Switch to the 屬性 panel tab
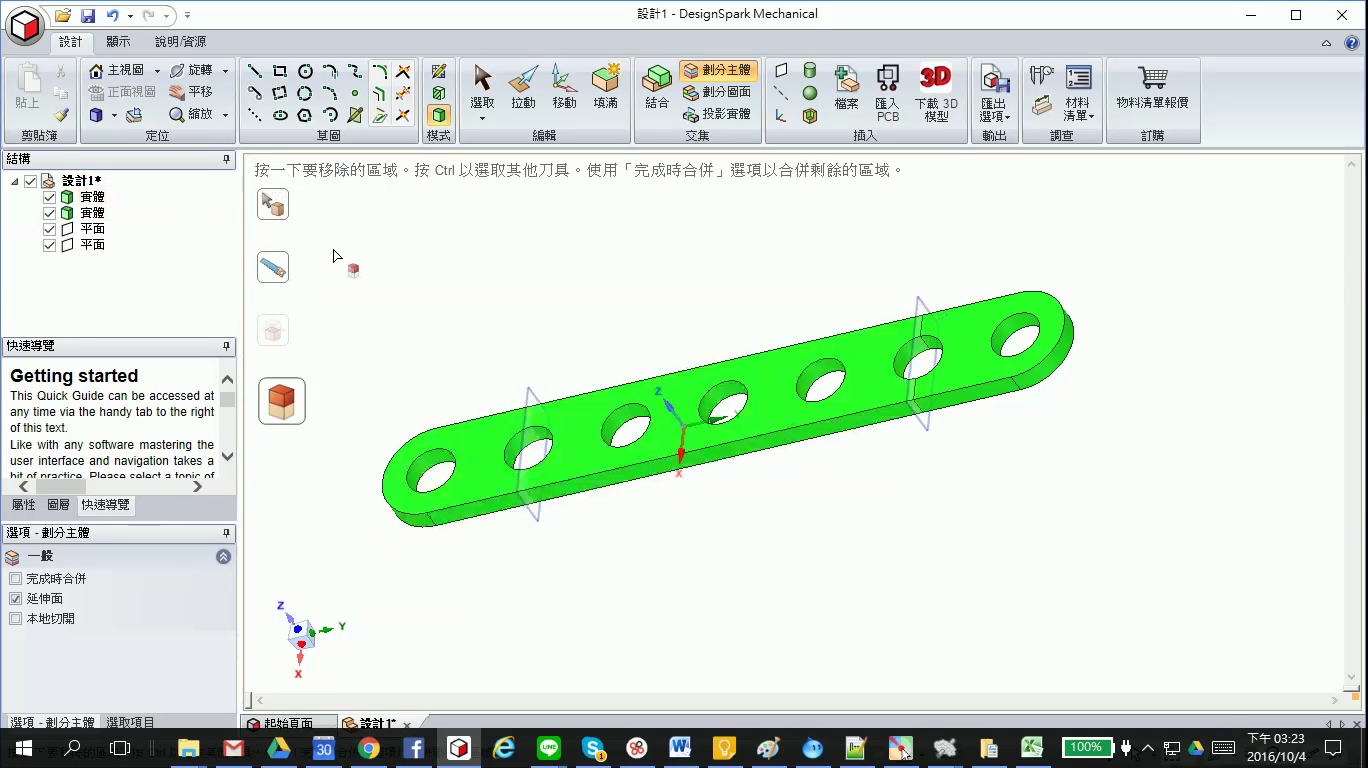 (24, 505)
